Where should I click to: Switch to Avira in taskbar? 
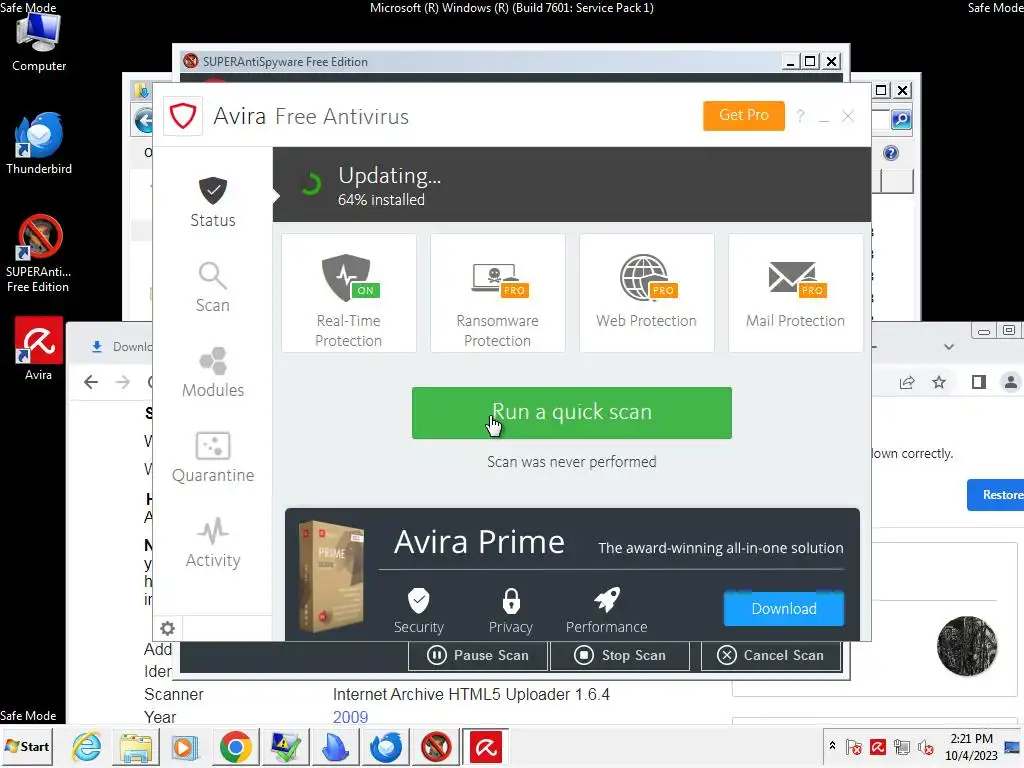point(486,747)
